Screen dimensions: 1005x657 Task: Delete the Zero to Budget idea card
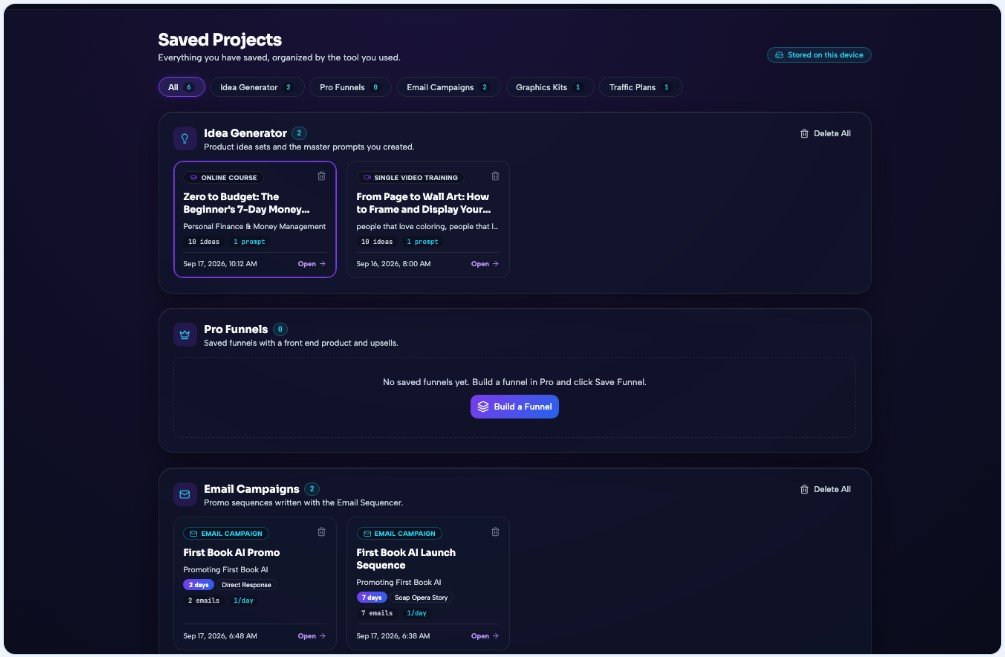click(x=322, y=176)
